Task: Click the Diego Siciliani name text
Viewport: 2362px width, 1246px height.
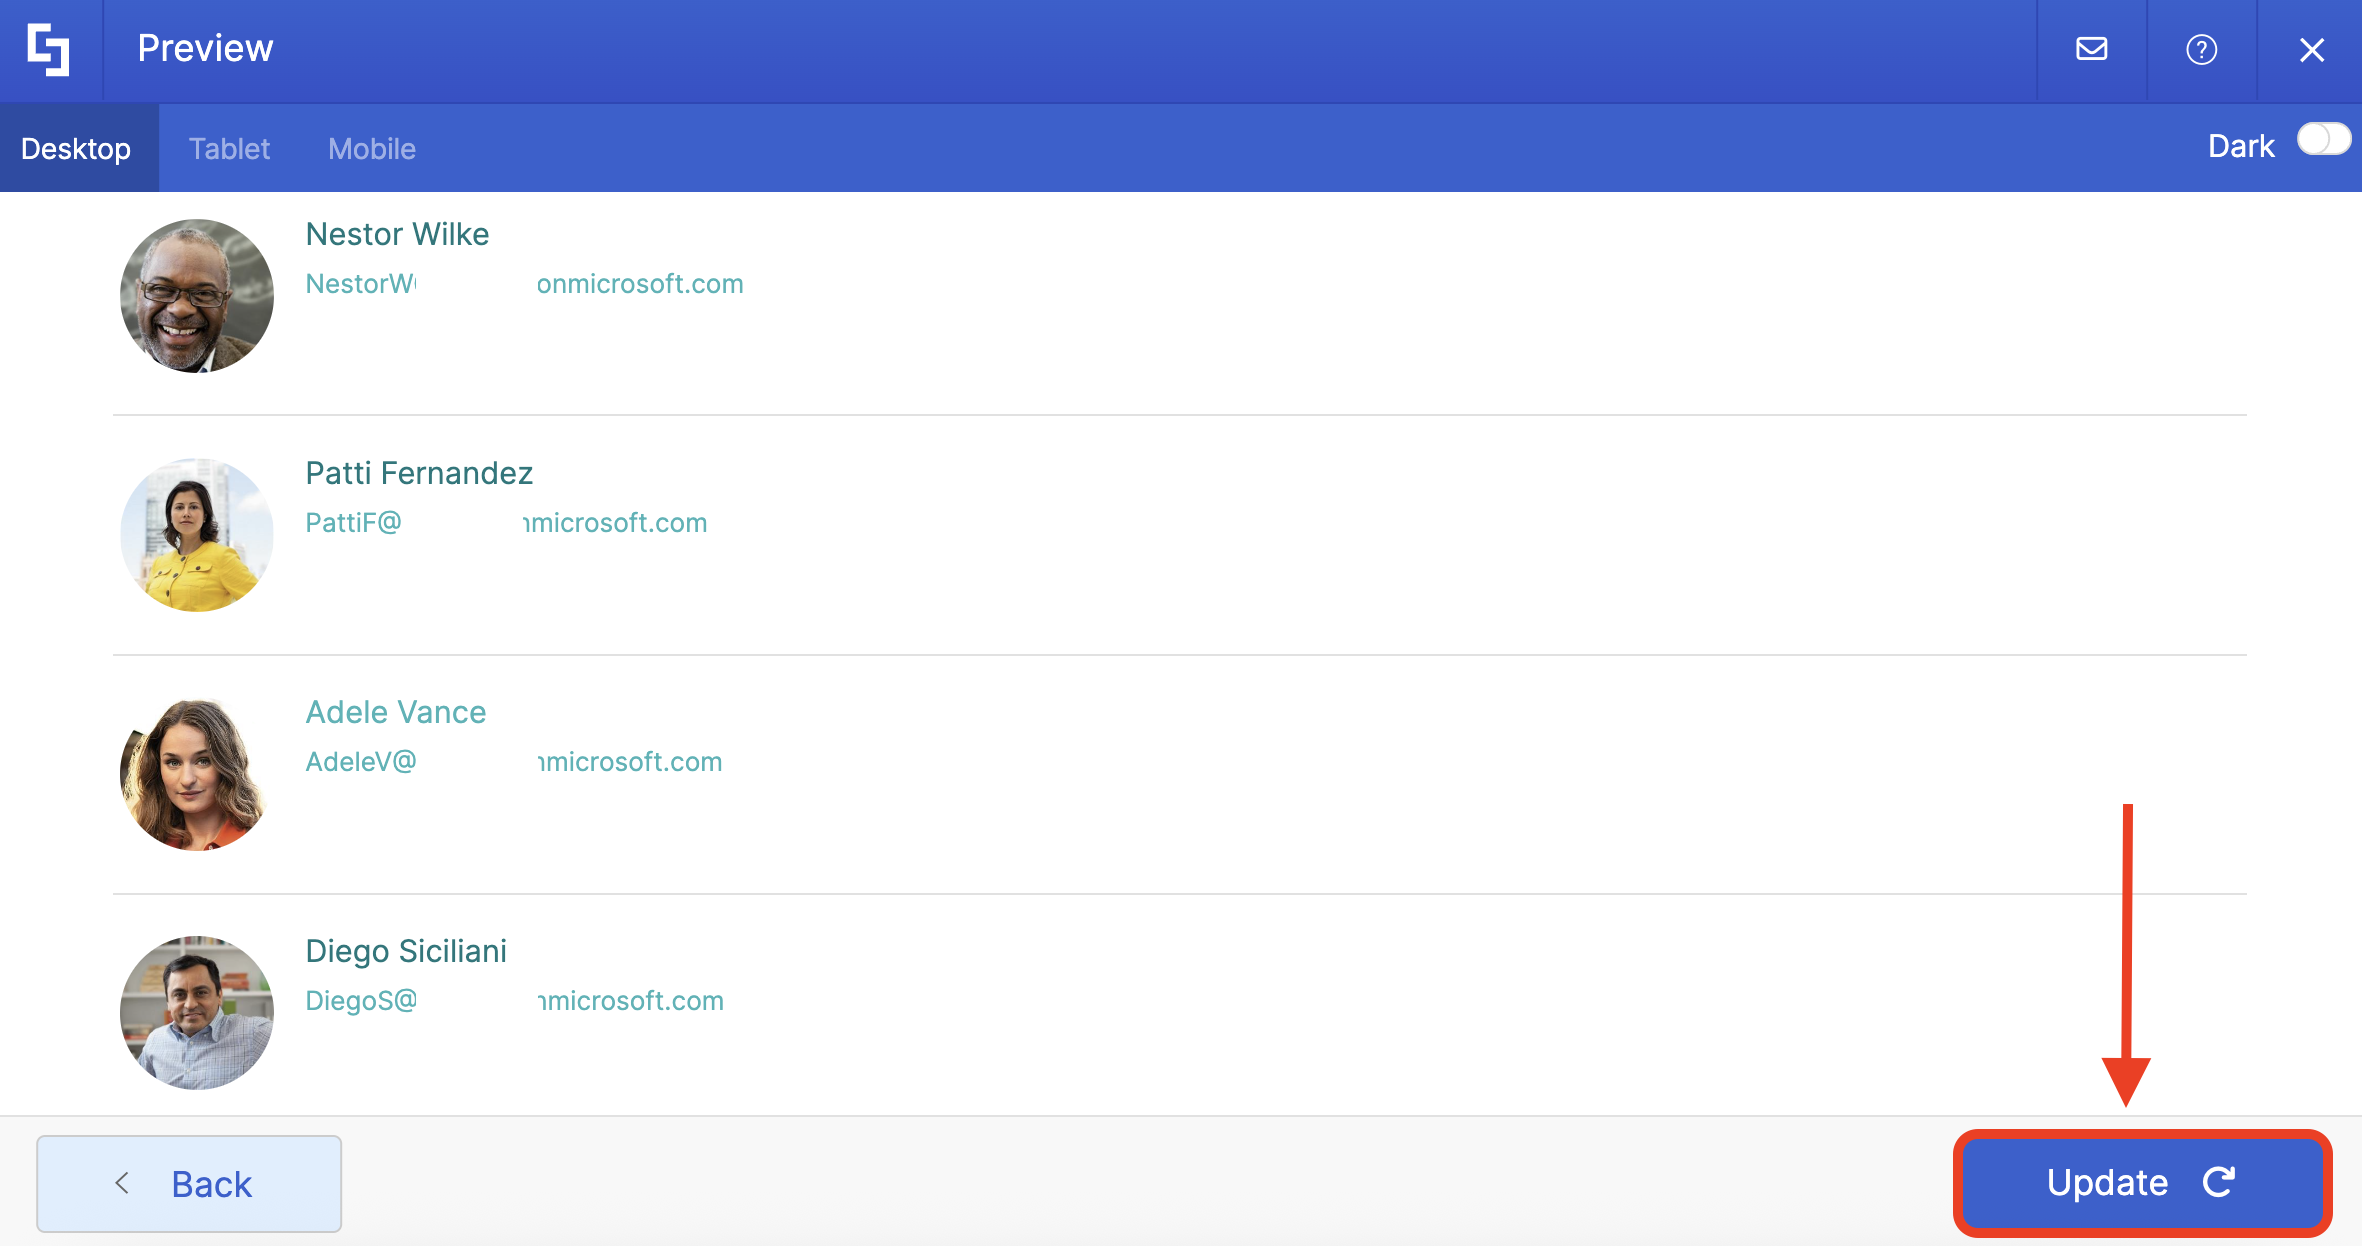Action: [x=406, y=951]
